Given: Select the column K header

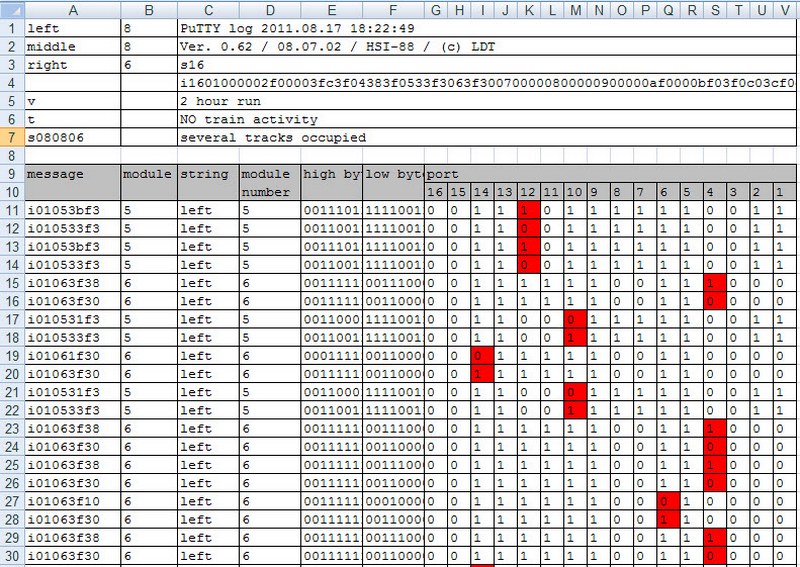Looking at the screenshot, I should [x=527, y=9].
